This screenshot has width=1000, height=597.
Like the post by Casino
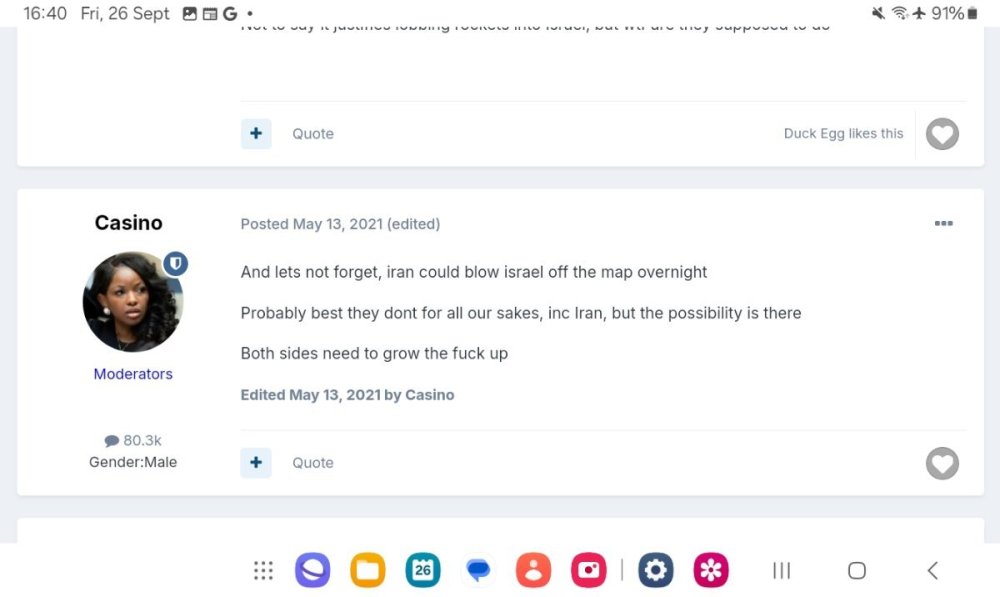point(942,463)
